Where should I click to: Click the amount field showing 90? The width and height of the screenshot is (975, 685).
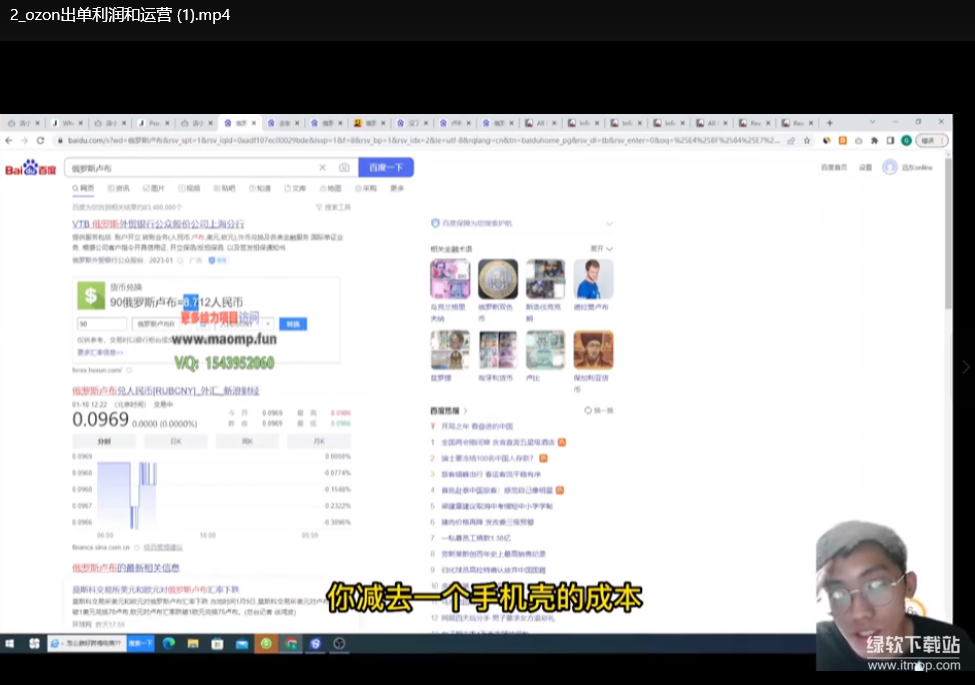coord(102,324)
